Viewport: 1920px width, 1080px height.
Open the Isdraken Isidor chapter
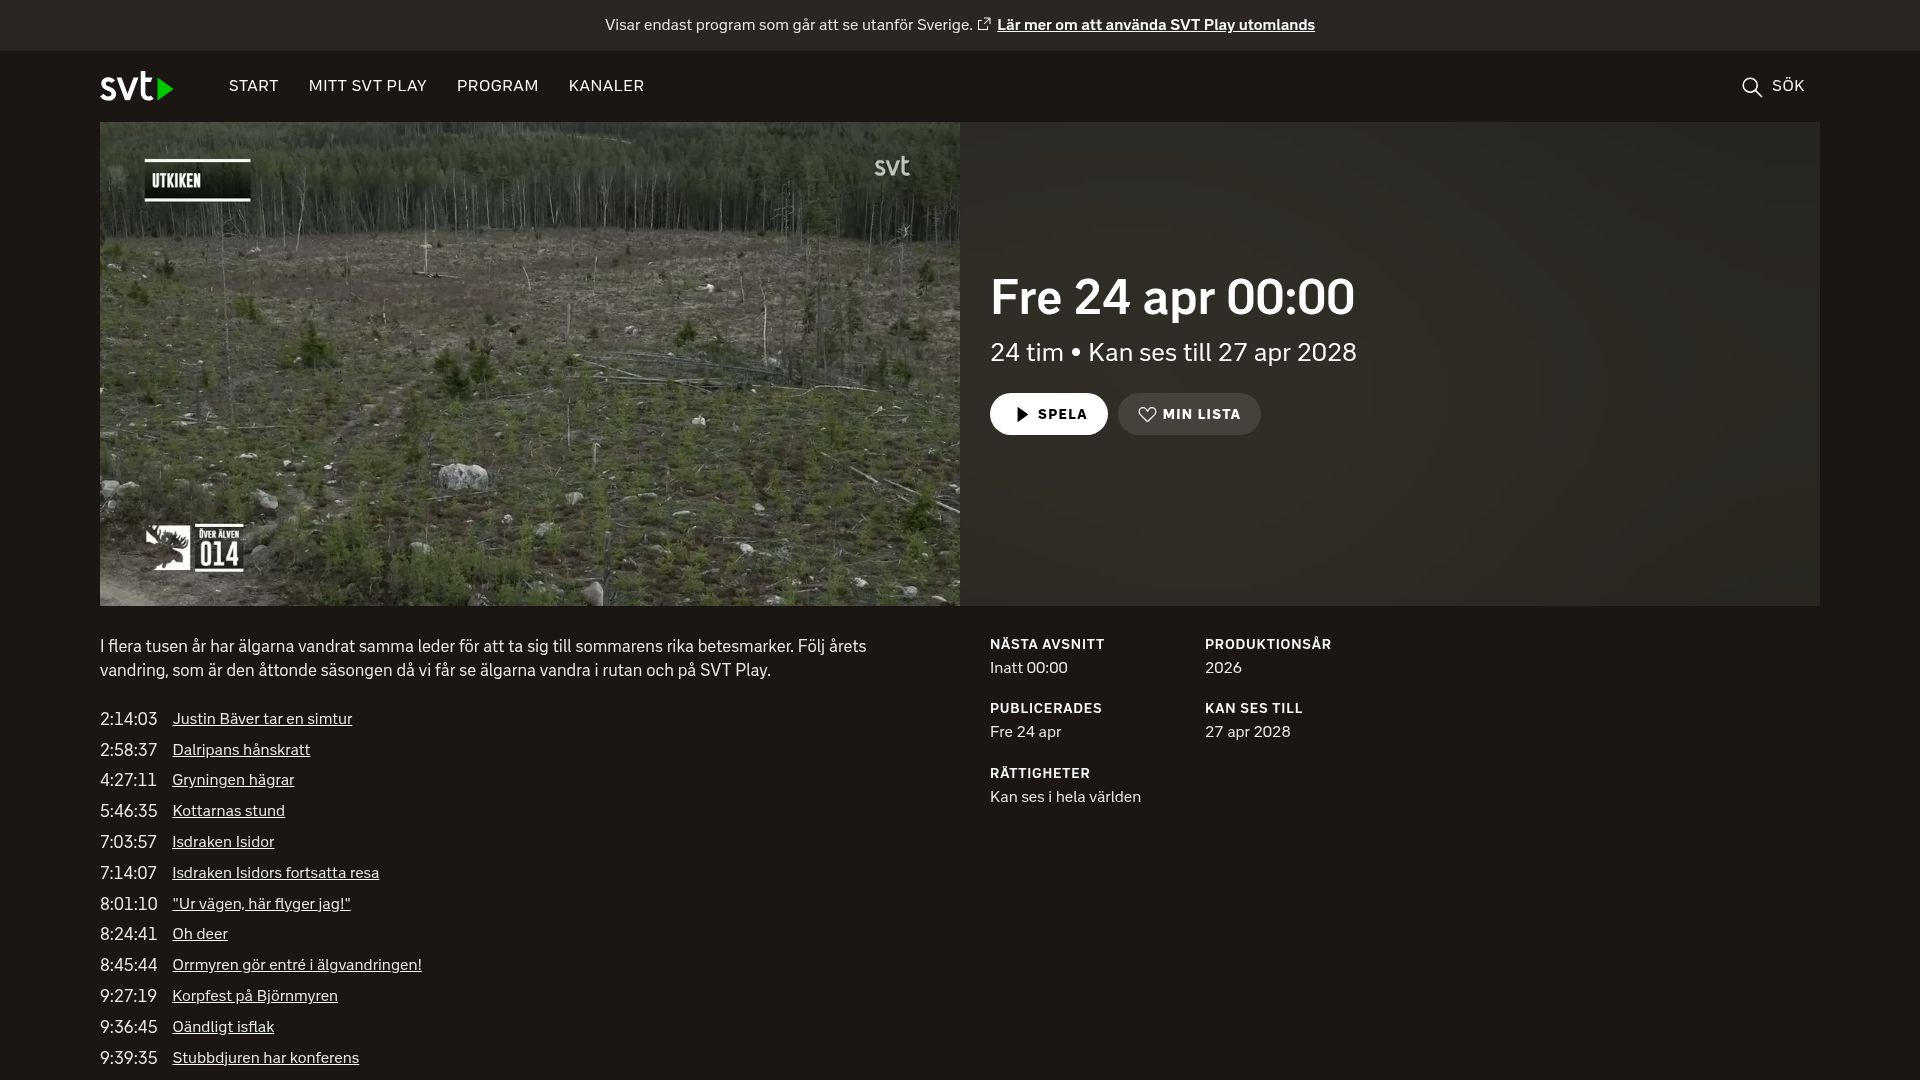[223, 842]
